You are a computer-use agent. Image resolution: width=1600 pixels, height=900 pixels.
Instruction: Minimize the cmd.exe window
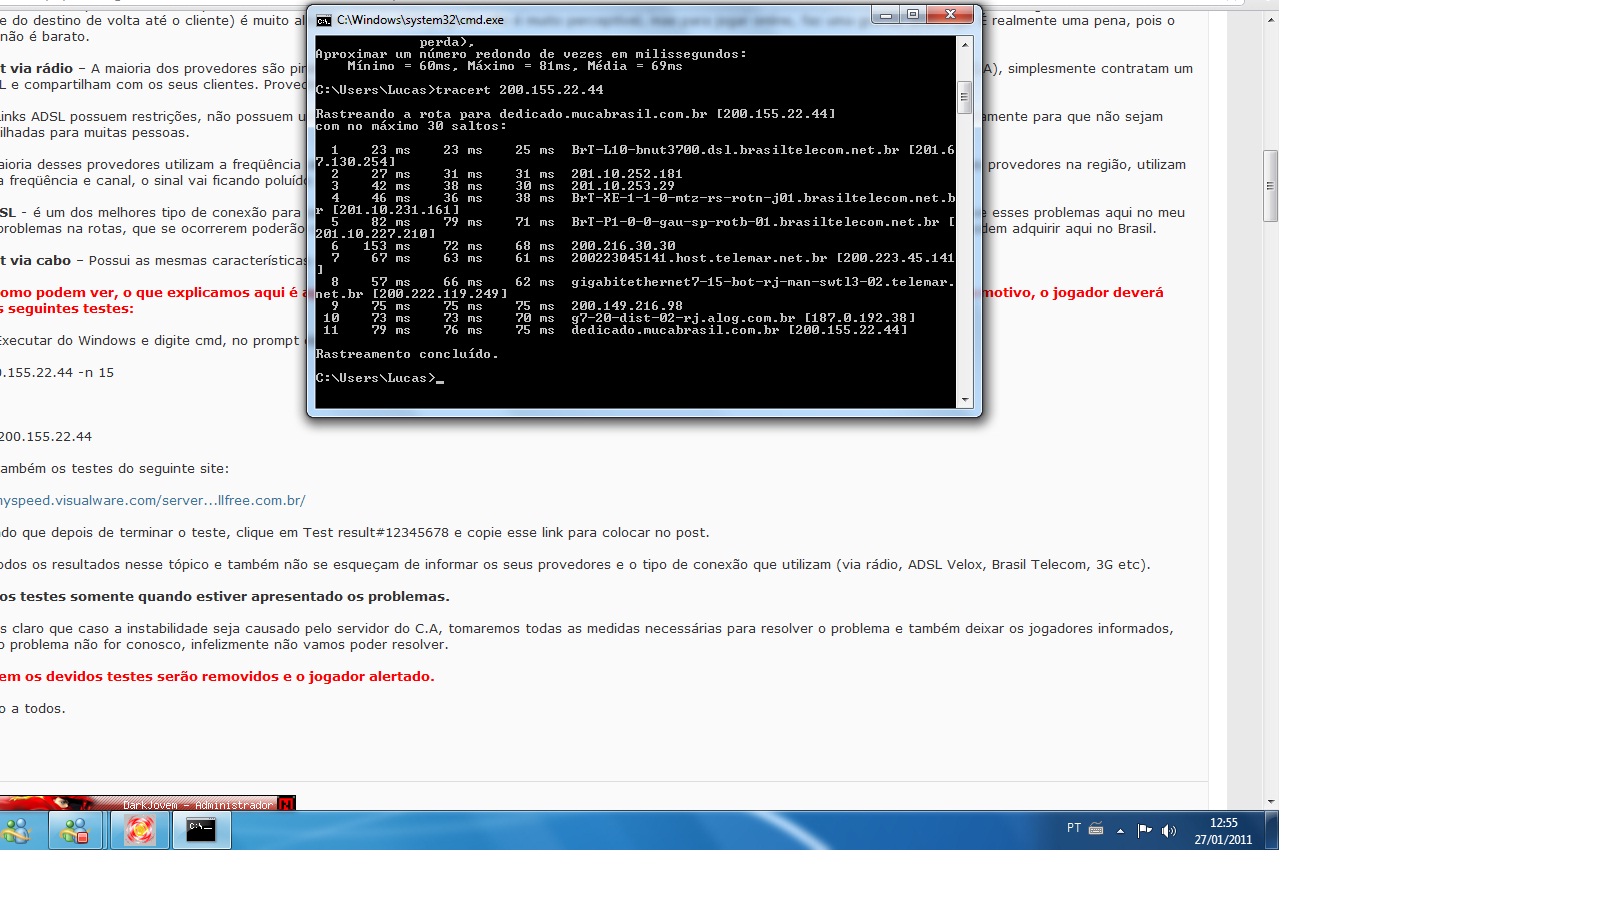pos(886,15)
